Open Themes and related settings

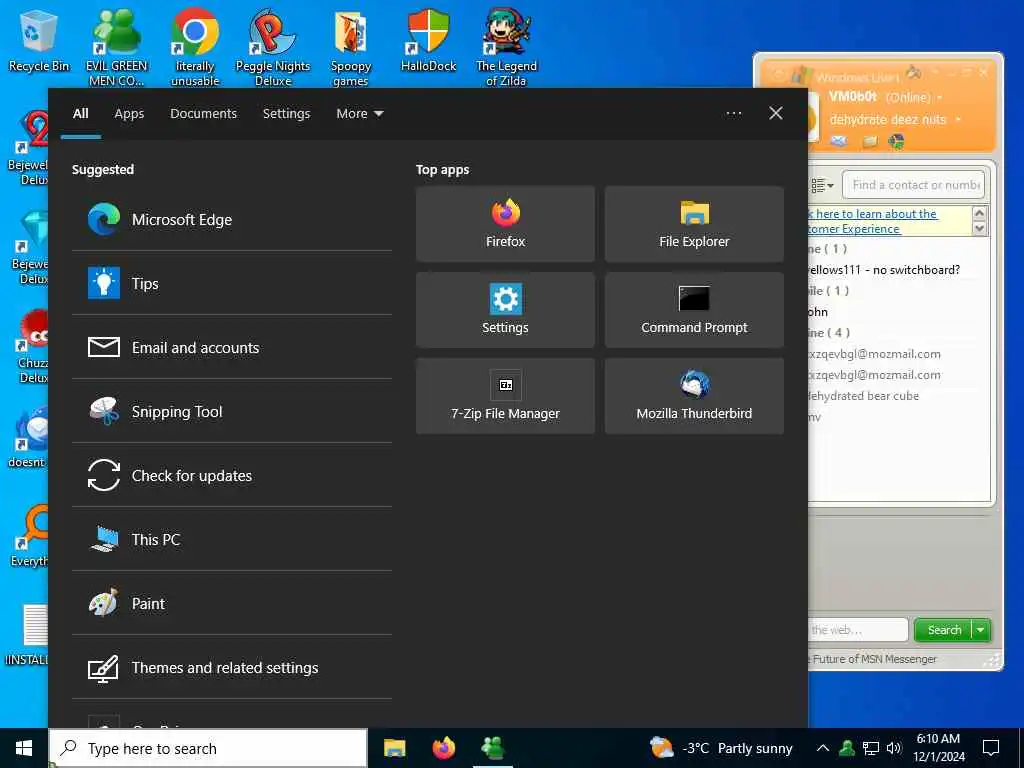(x=232, y=667)
